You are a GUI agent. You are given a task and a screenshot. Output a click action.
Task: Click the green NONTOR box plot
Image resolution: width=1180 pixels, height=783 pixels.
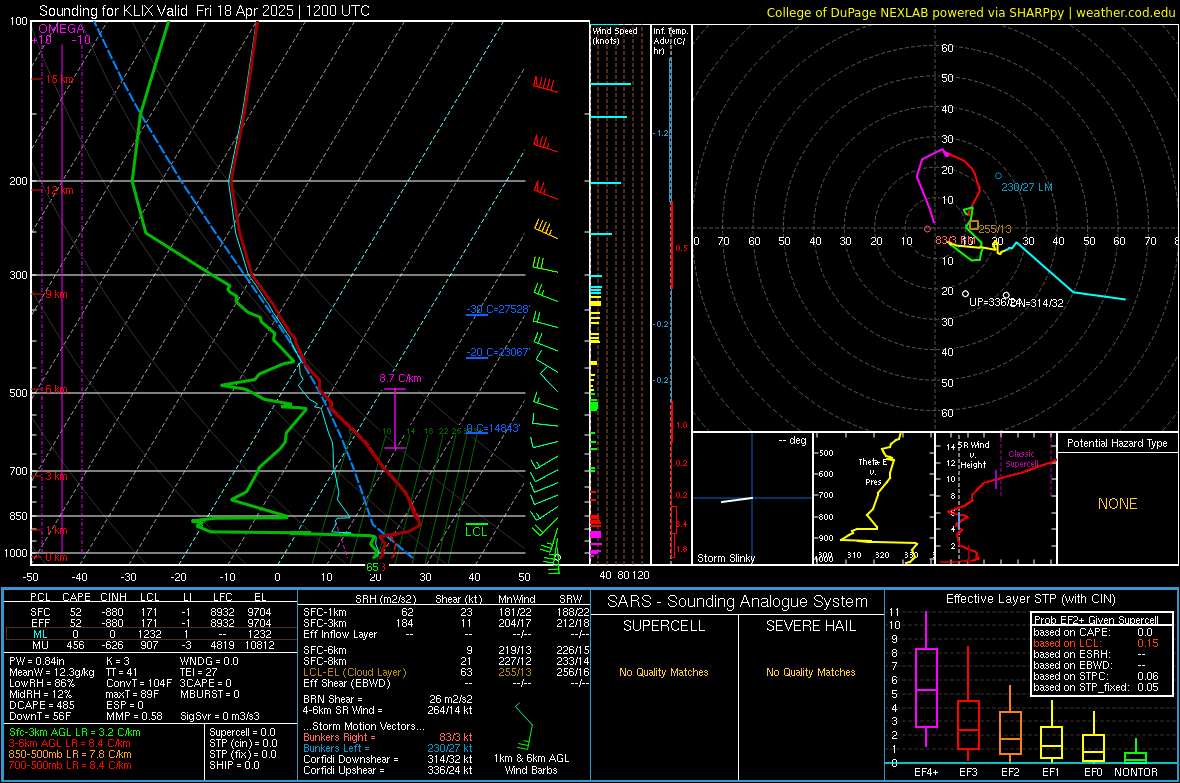tap(1136, 751)
